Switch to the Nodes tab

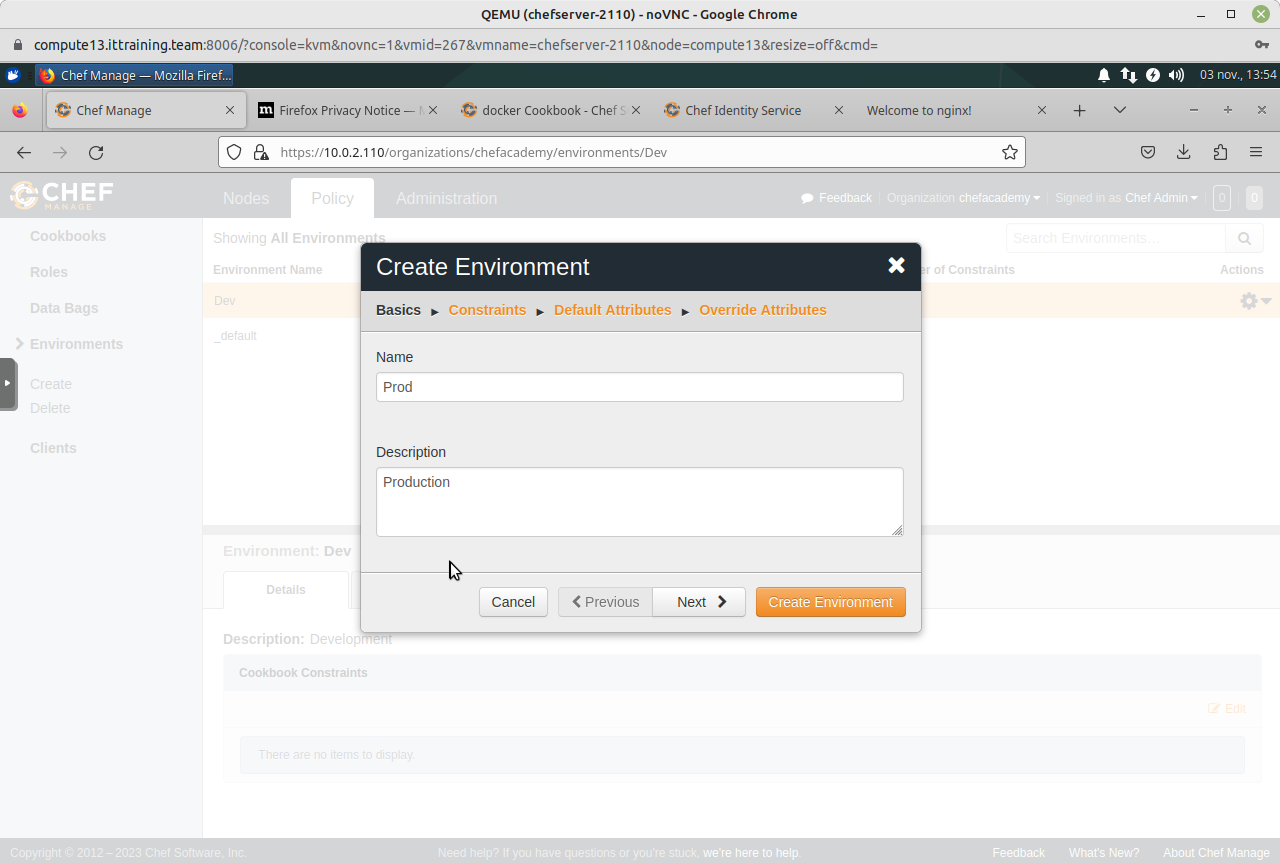(246, 198)
